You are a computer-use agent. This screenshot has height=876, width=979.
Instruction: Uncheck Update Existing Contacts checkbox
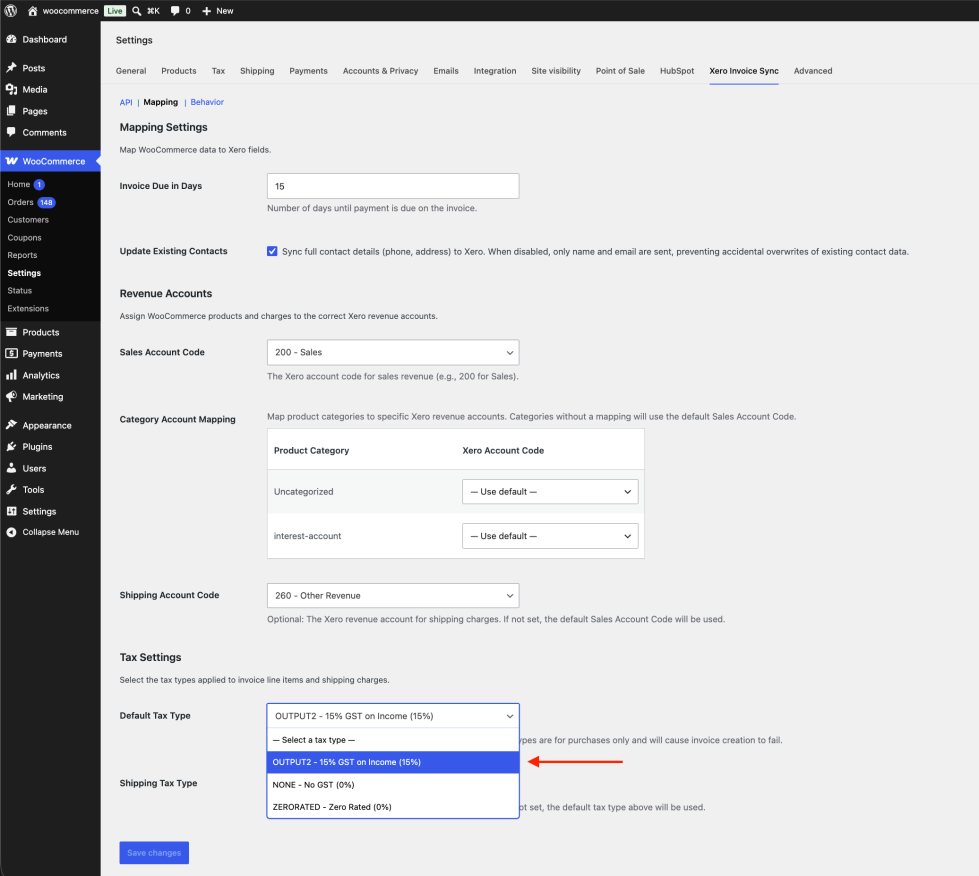tap(272, 251)
